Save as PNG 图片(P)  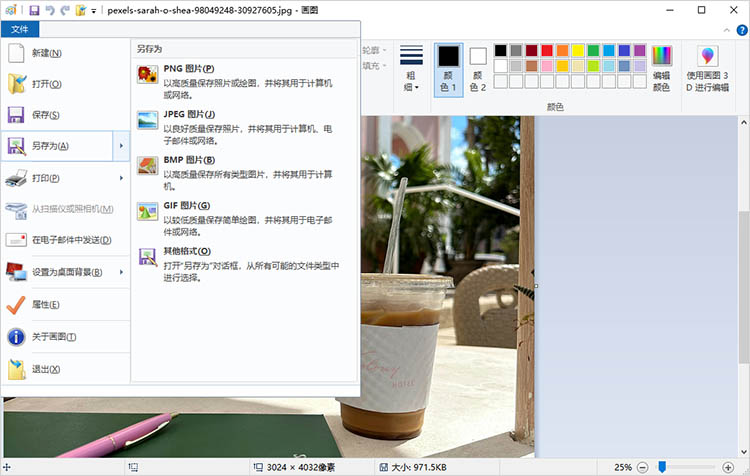pyautogui.click(x=245, y=82)
